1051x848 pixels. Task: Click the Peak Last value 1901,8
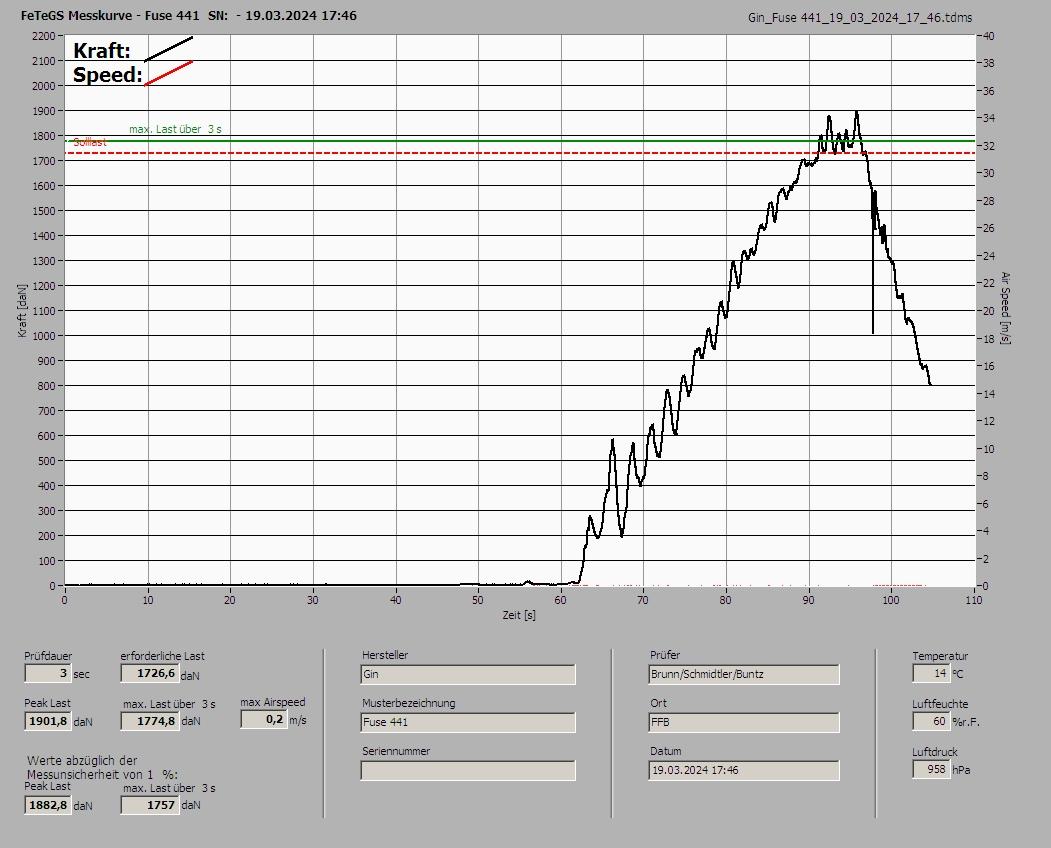click(48, 721)
